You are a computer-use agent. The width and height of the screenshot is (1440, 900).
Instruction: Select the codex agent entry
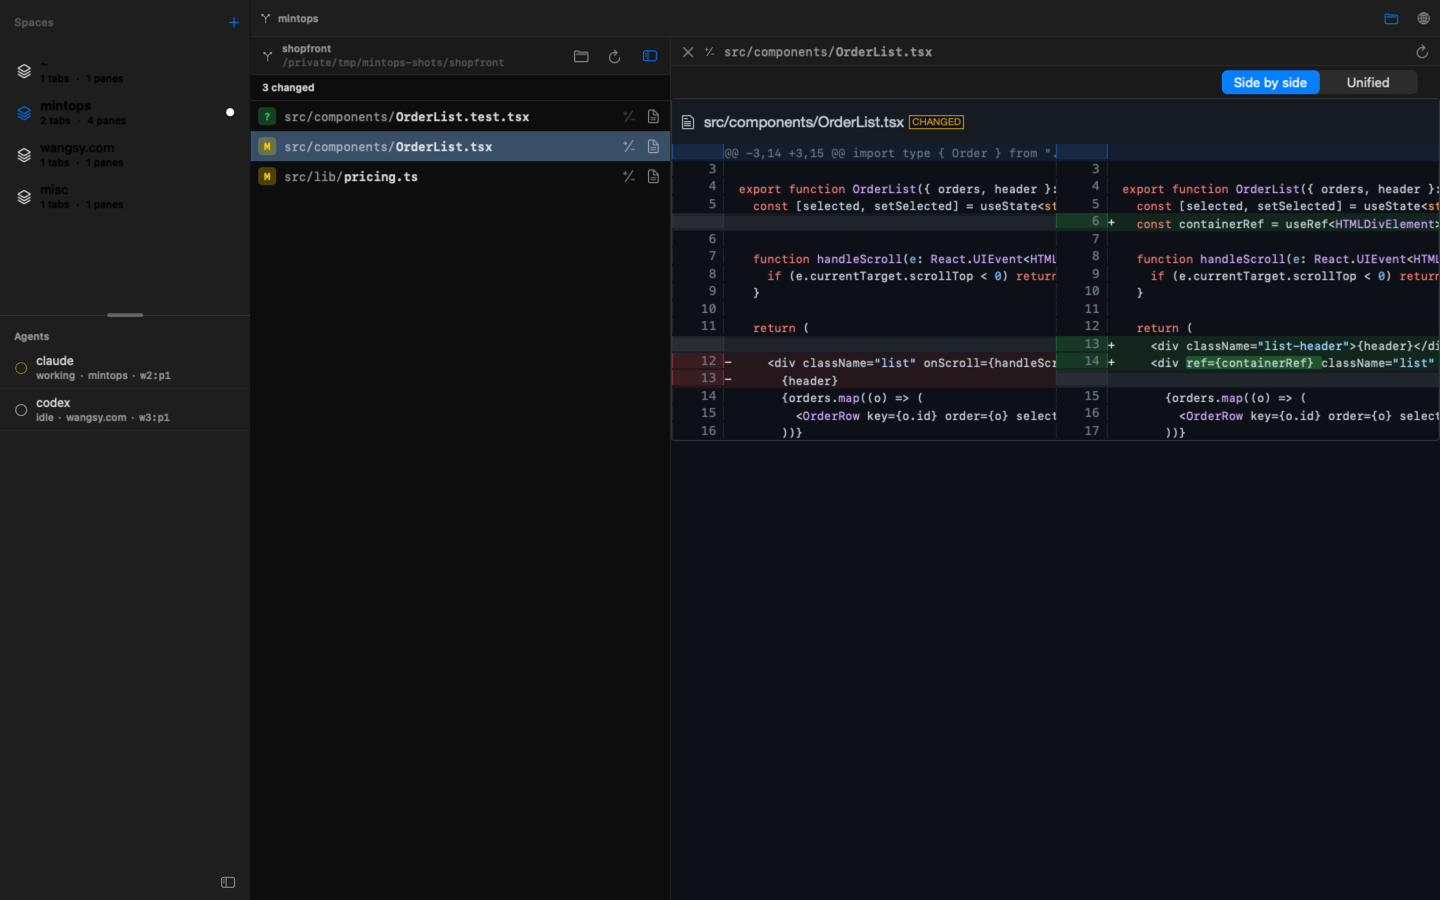(125, 410)
